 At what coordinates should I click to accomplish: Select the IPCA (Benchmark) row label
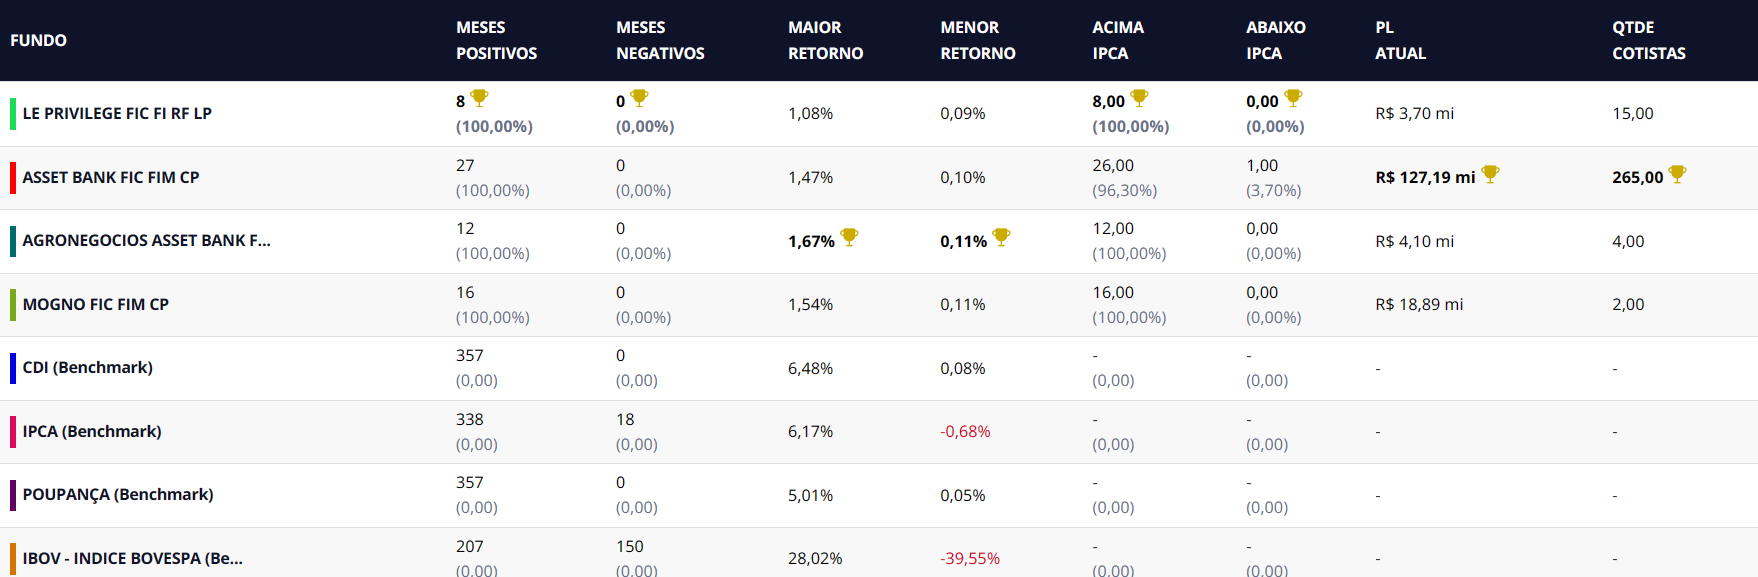click(x=92, y=432)
